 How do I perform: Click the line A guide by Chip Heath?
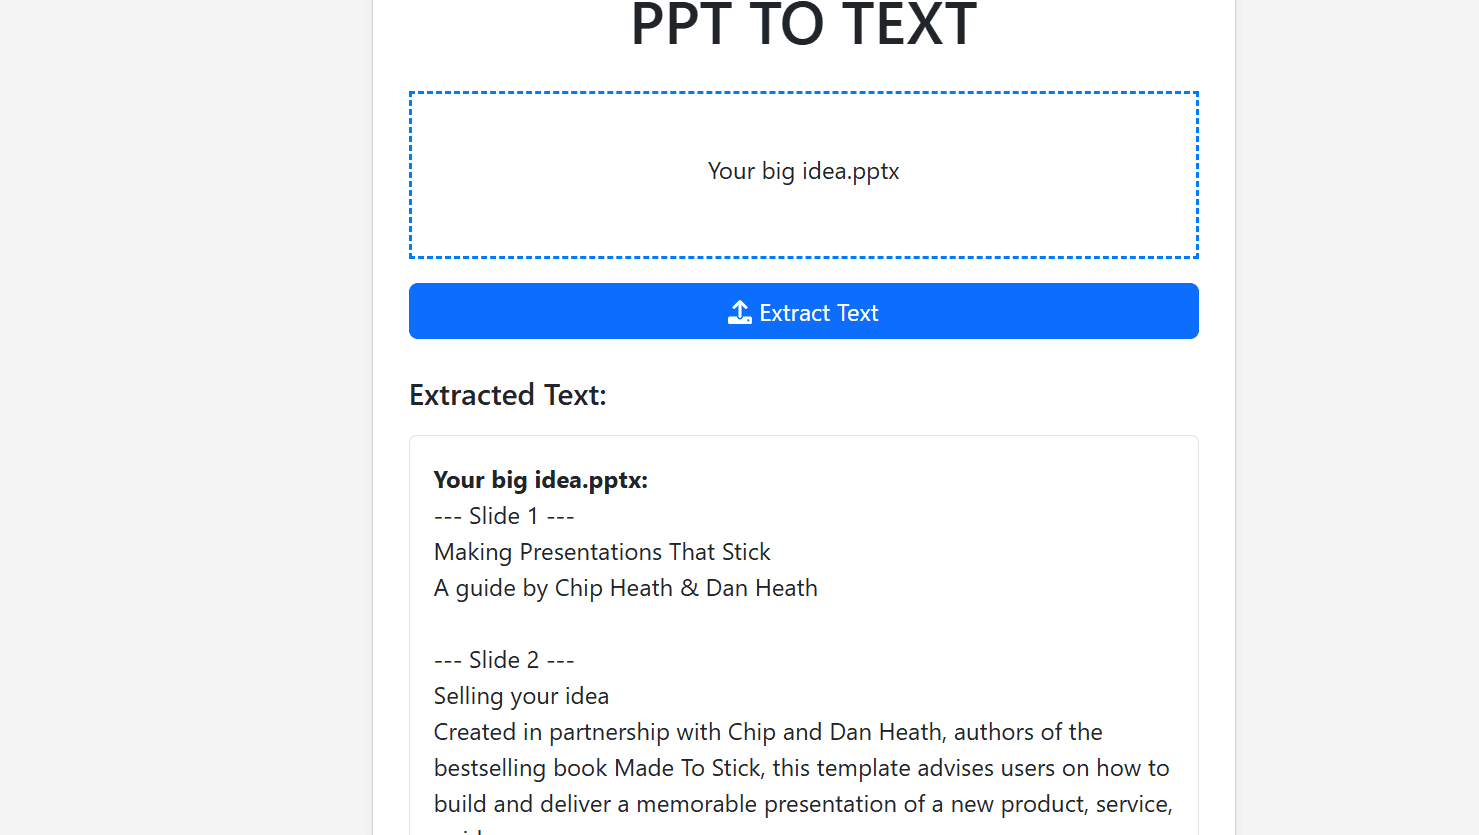tap(625, 587)
